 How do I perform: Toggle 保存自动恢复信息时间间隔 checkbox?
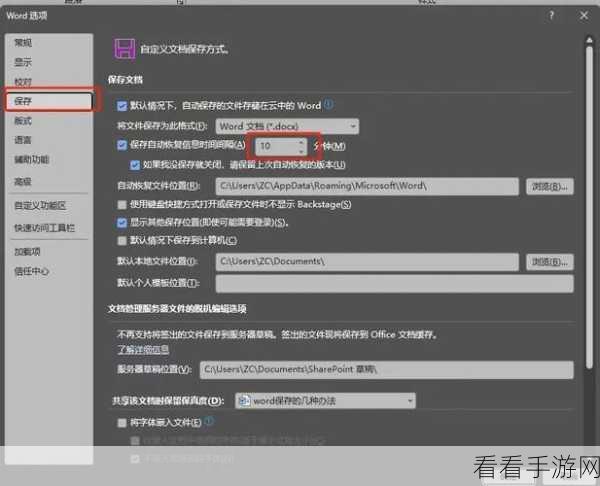tap(122, 145)
